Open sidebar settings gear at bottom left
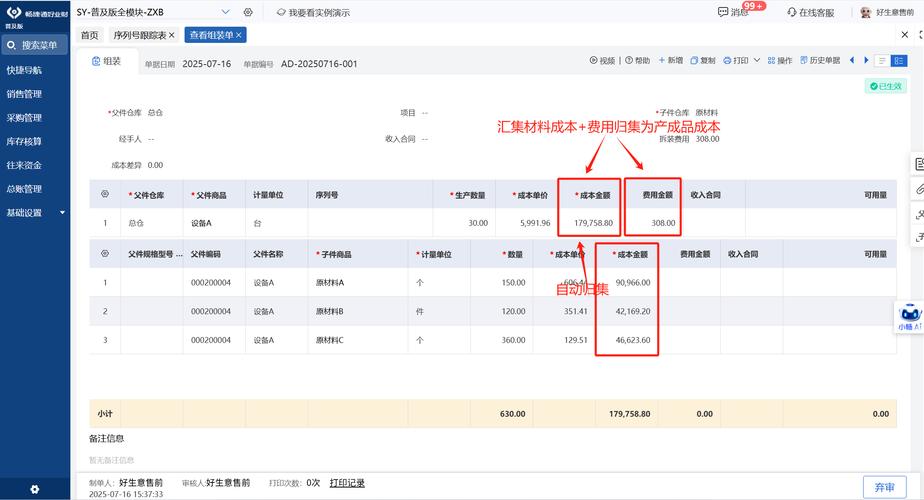The image size is (924, 500). (35, 489)
